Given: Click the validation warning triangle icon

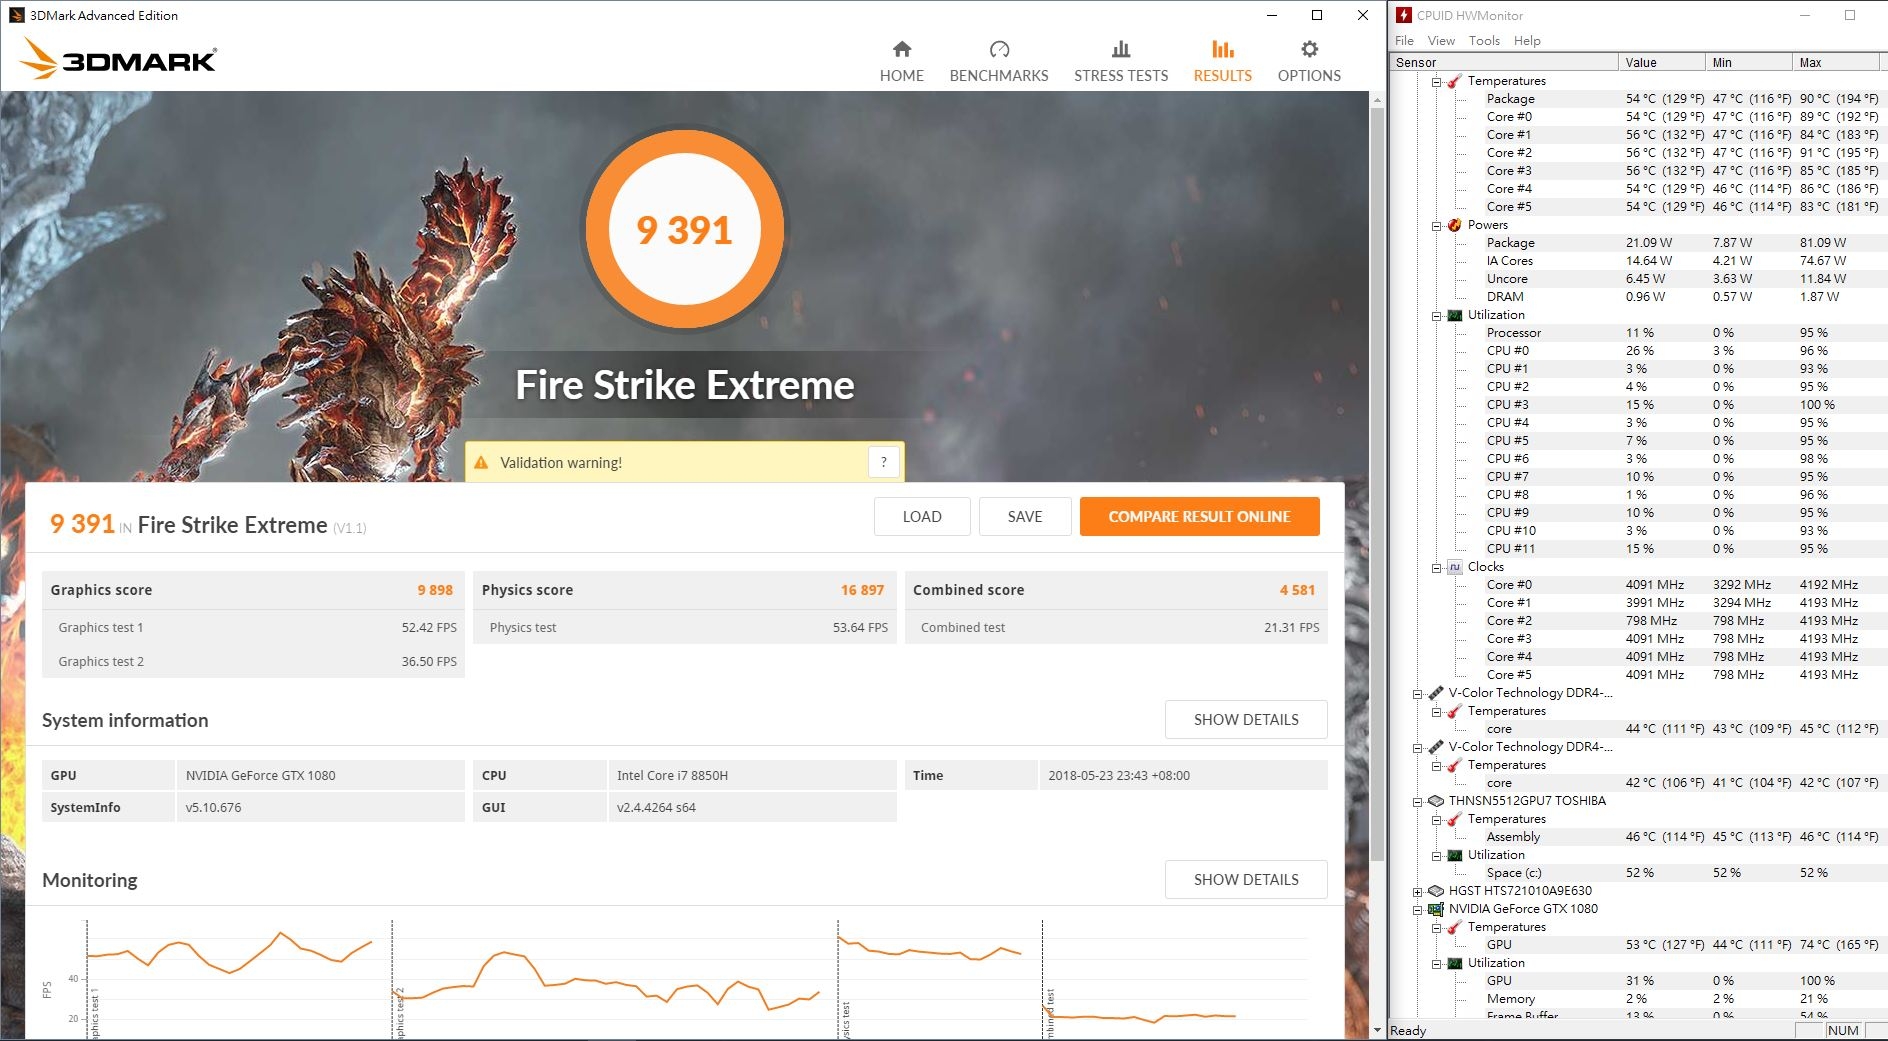Looking at the screenshot, I should point(481,463).
